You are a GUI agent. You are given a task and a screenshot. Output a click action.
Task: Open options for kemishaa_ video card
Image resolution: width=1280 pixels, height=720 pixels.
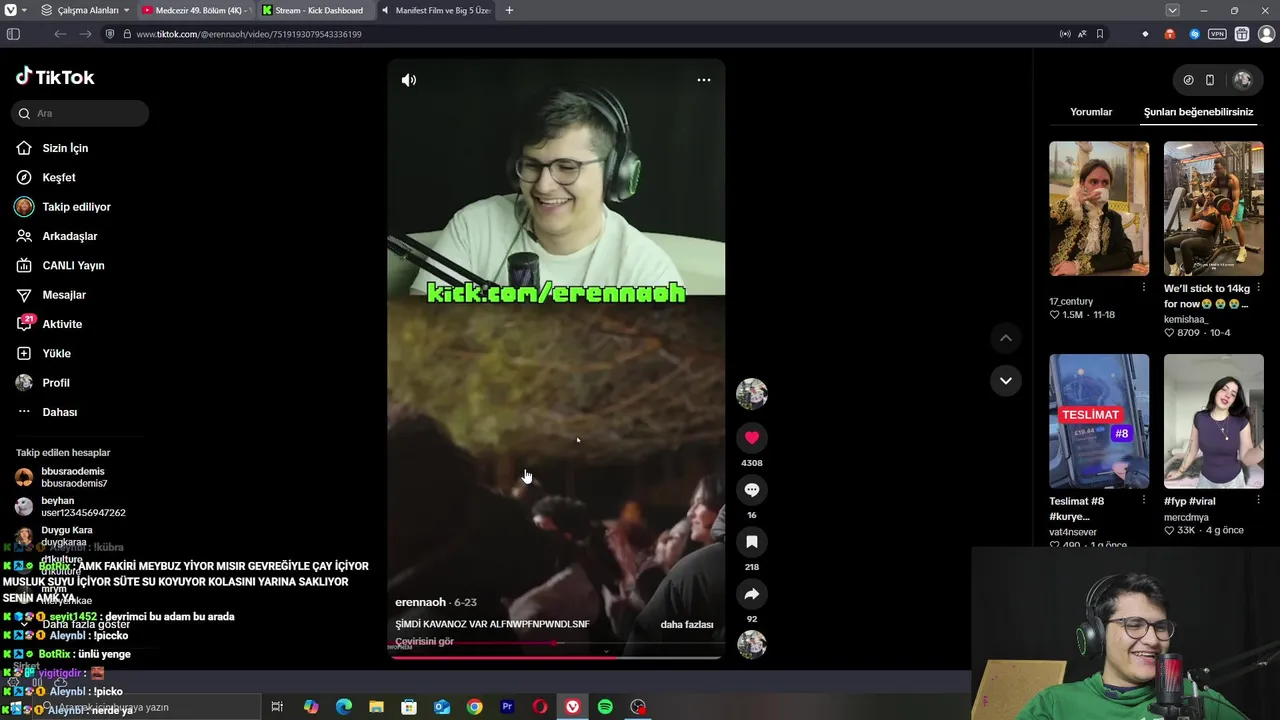pos(1258,287)
